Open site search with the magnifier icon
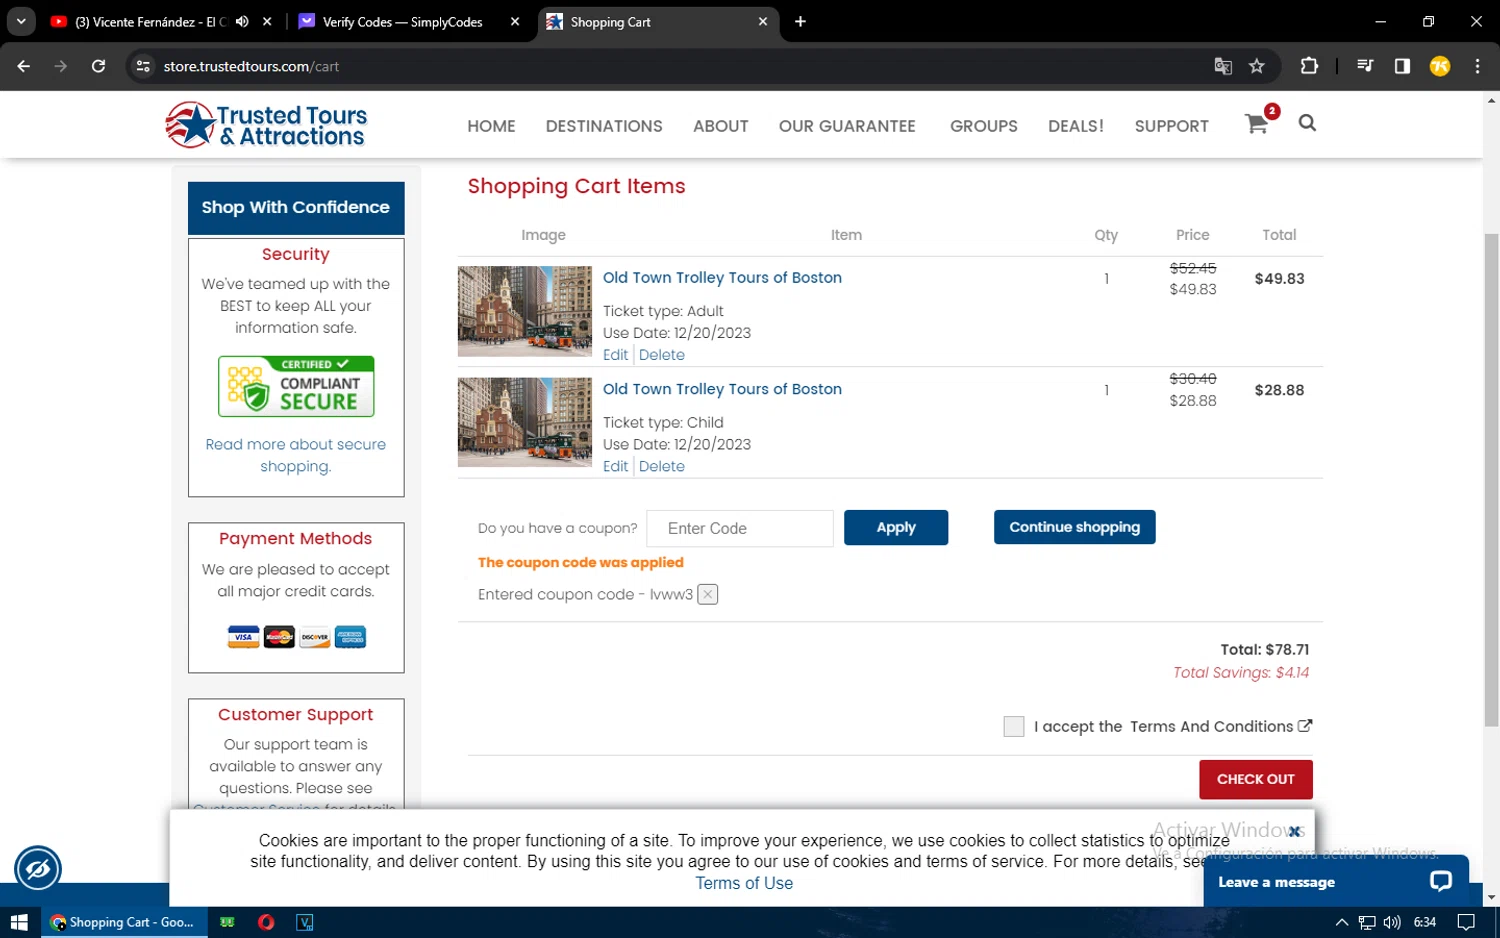 [1307, 123]
